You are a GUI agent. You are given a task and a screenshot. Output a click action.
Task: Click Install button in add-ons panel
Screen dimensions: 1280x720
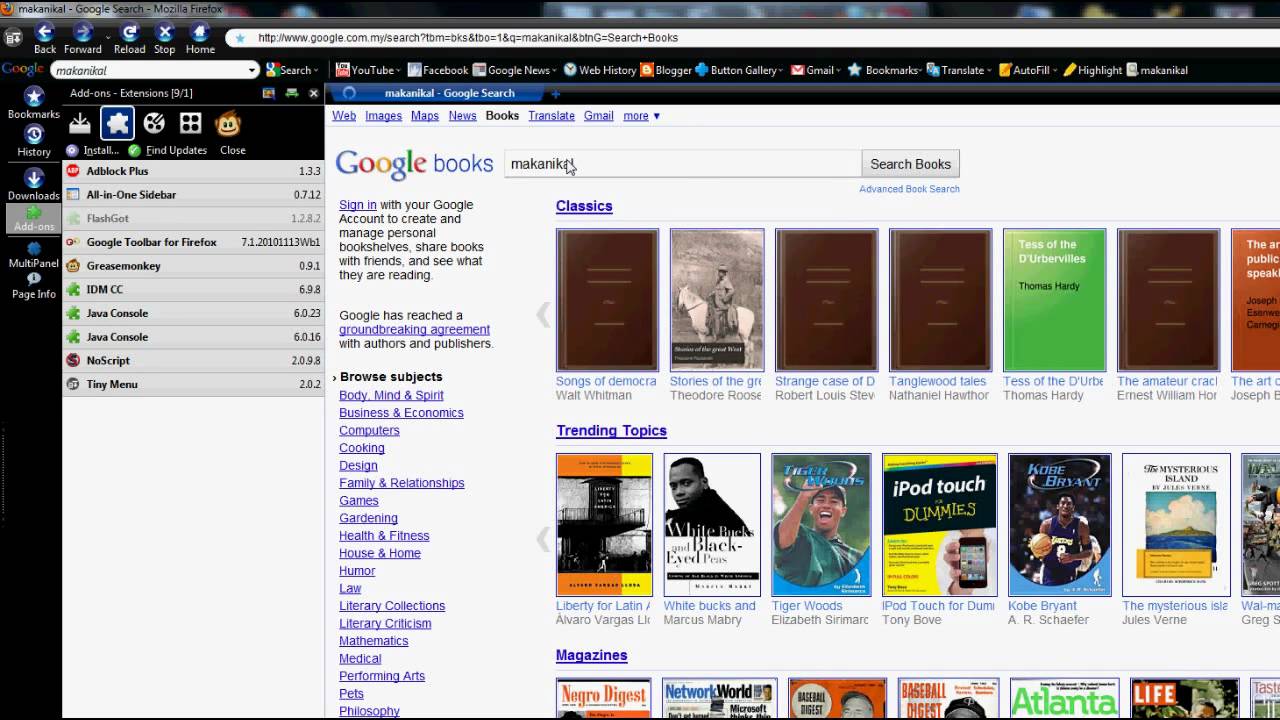pos(92,150)
